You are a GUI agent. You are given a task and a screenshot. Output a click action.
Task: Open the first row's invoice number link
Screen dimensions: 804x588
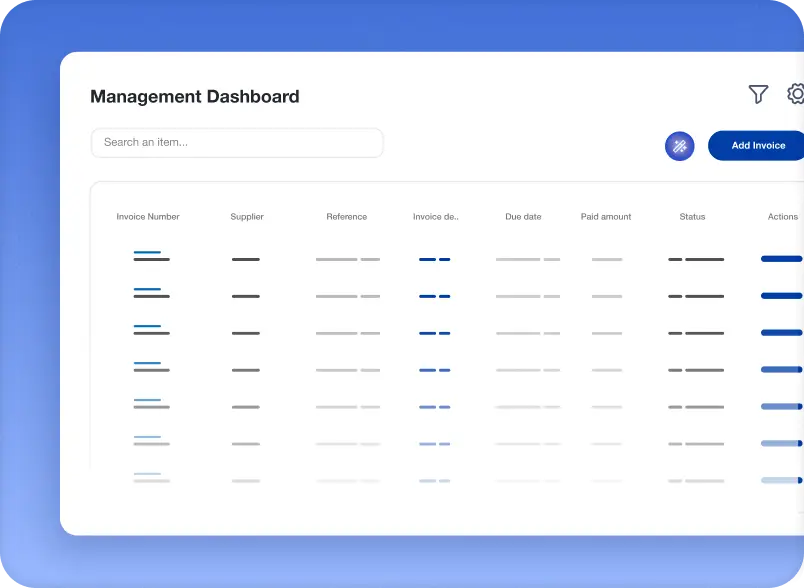tap(148, 253)
